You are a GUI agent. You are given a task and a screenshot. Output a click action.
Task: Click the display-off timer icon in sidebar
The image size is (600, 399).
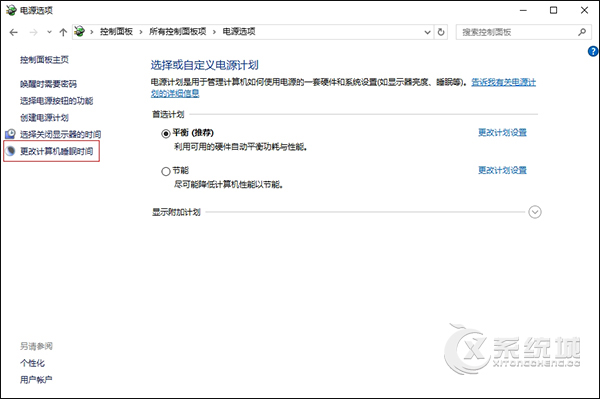(10, 134)
